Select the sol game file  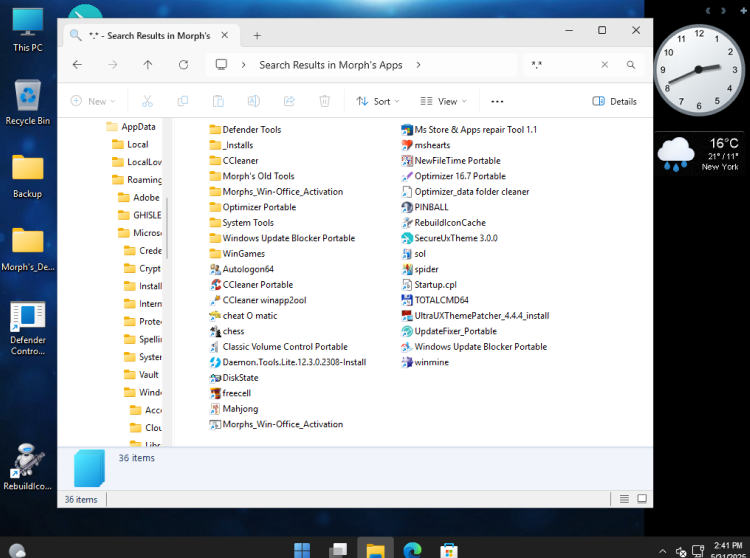[x=414, y=254]
